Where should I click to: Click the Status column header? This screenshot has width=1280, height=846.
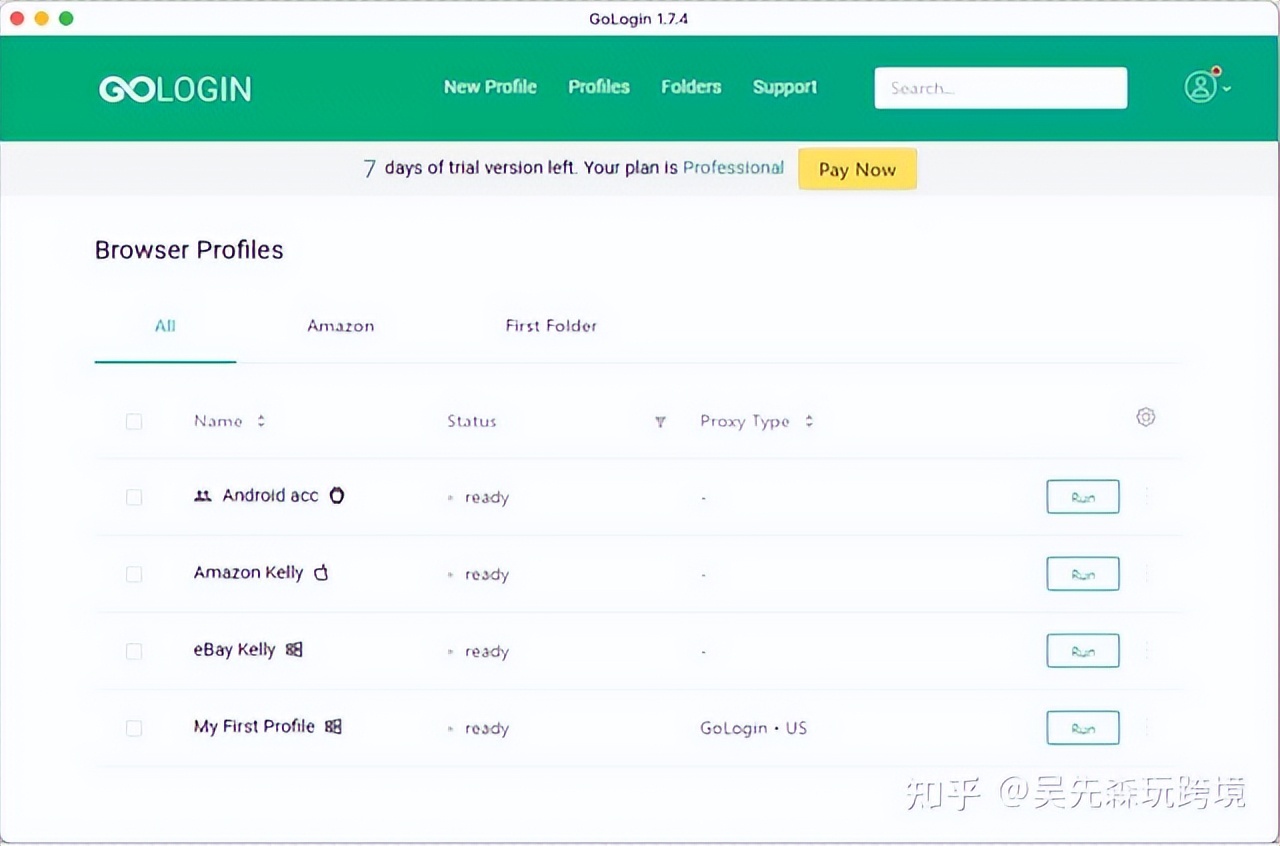(472, 421)
